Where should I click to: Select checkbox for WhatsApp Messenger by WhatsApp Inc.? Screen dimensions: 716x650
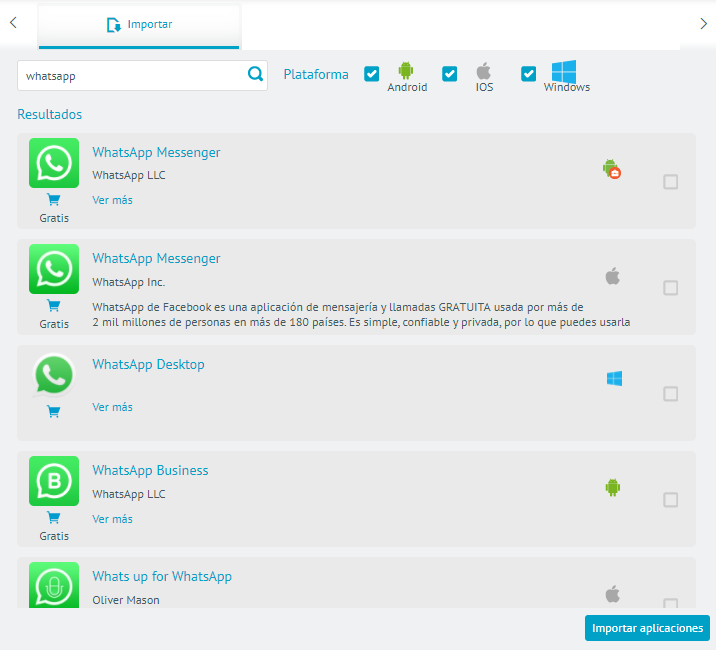670,288
